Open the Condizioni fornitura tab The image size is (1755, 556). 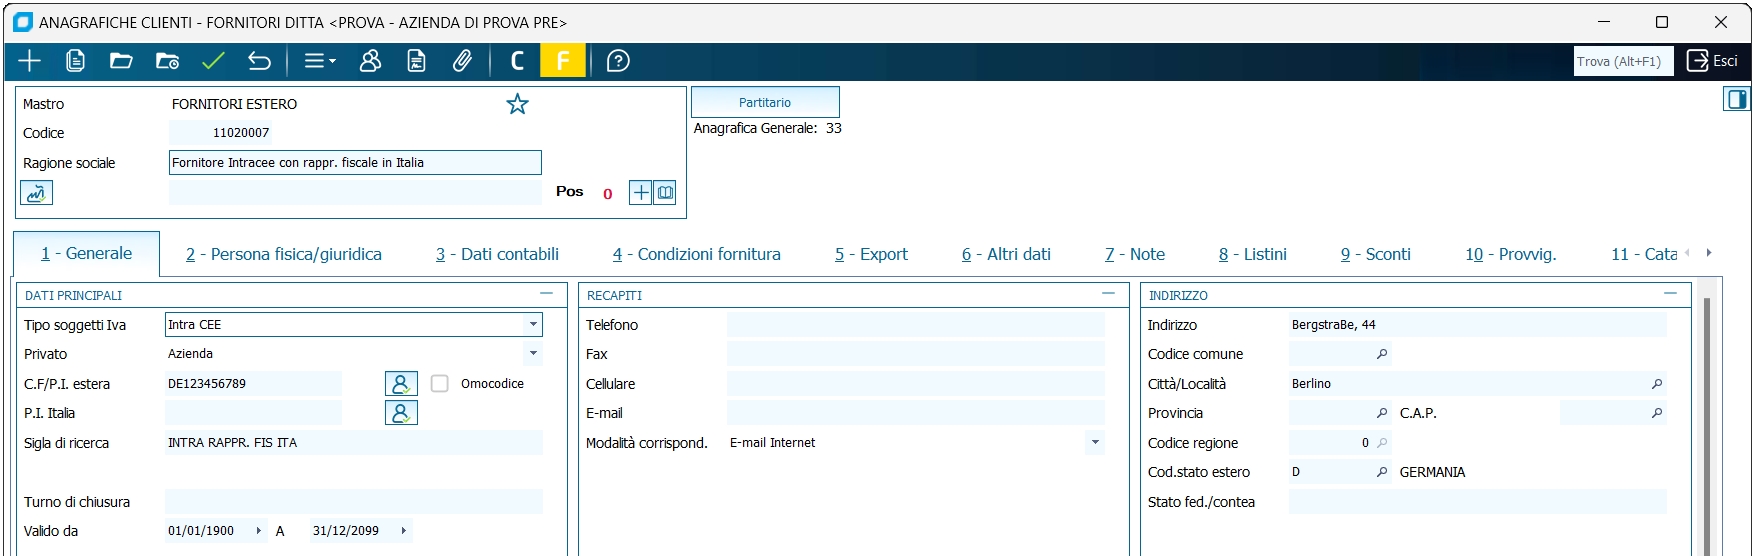point(696,254)
